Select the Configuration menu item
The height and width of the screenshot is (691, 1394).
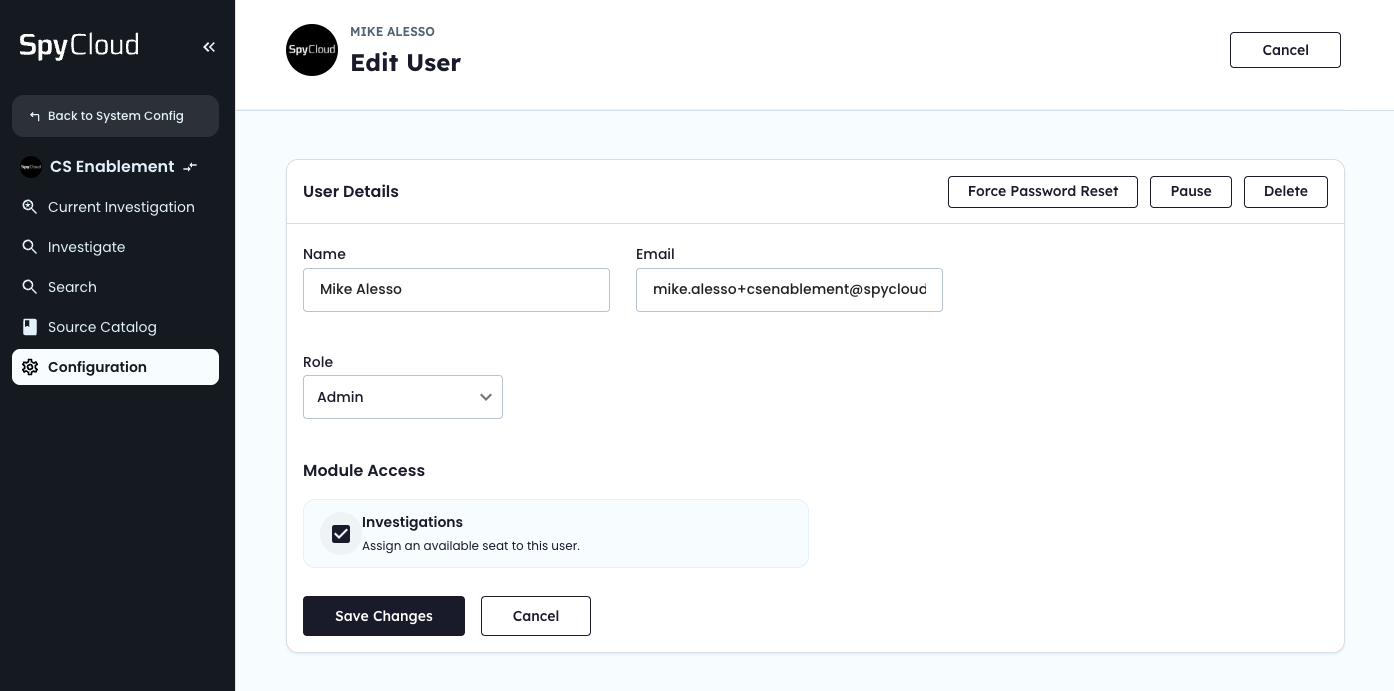[115, 367]
